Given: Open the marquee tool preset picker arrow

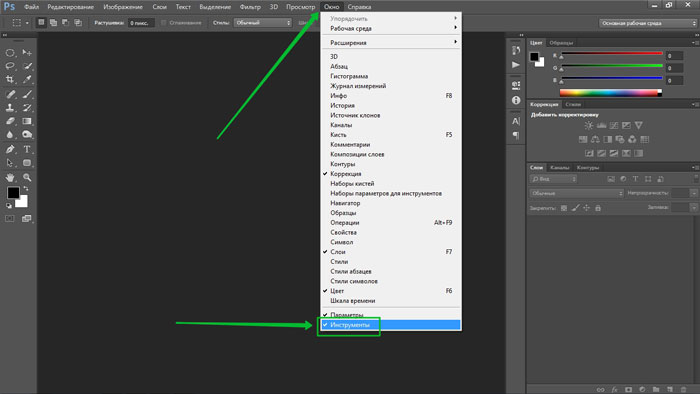Looking at the screenshot, I should point(27,23).
